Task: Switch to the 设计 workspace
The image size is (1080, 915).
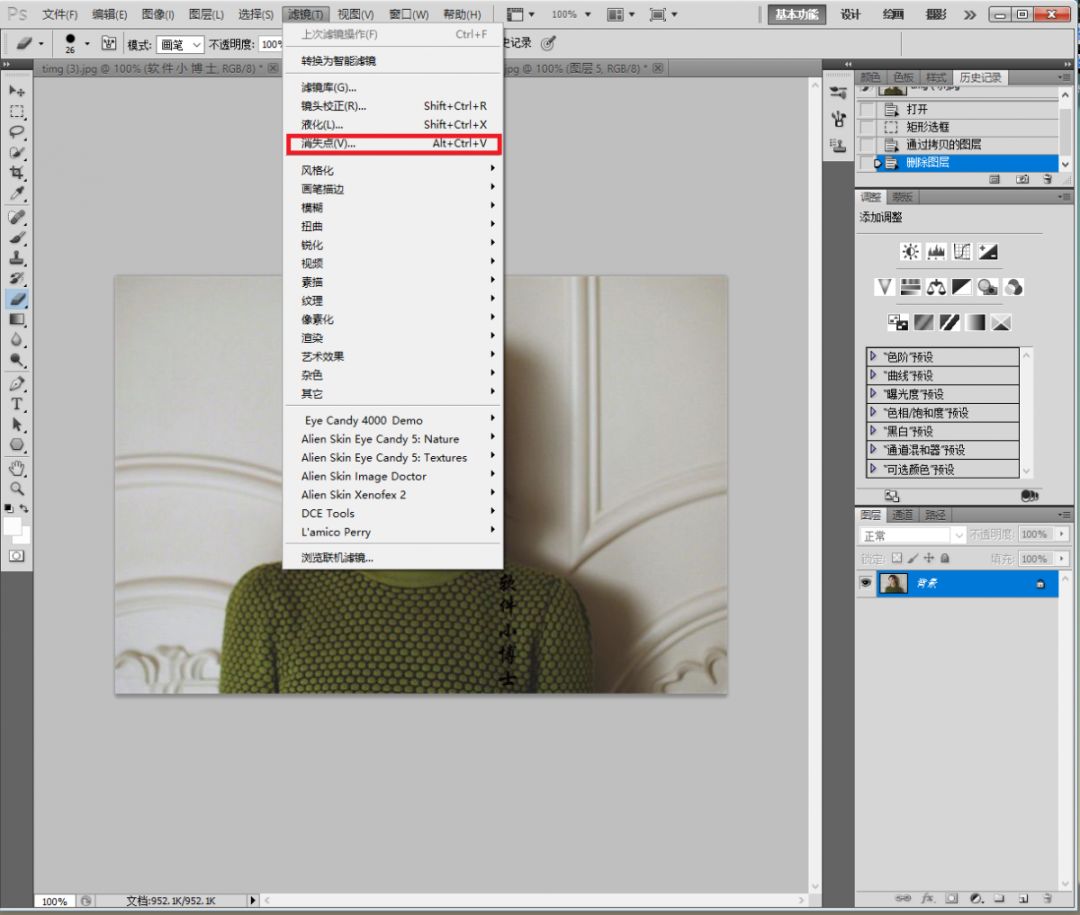Action: [x=851, y=14]
